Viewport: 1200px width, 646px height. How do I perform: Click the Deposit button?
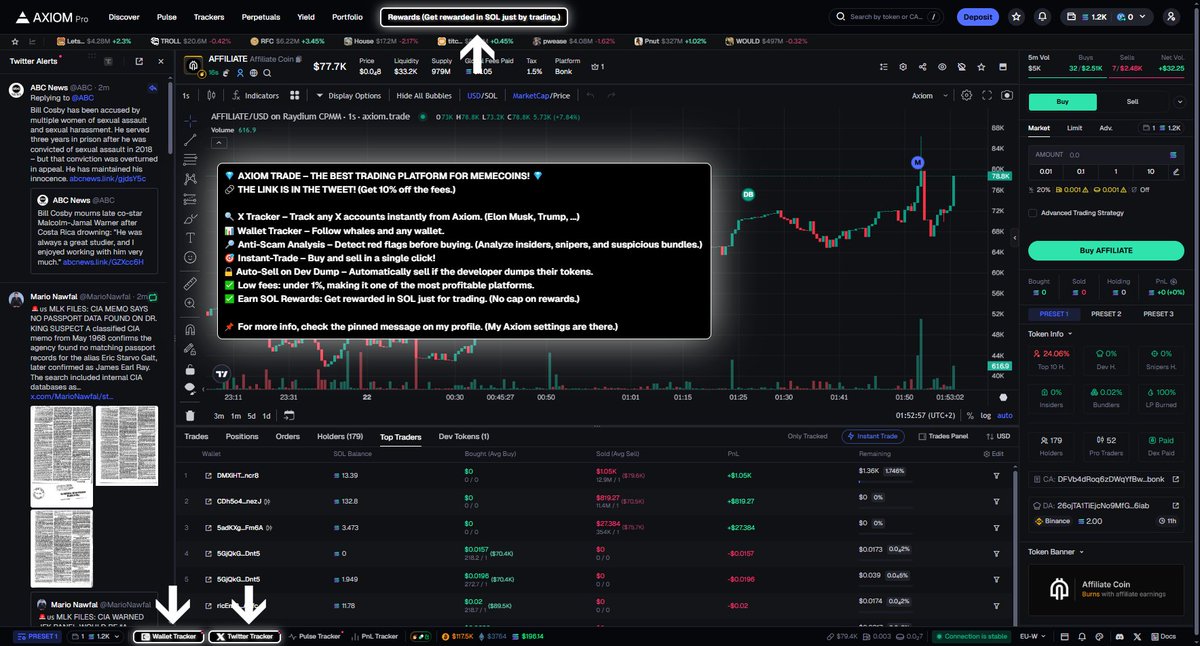point(977,17)
